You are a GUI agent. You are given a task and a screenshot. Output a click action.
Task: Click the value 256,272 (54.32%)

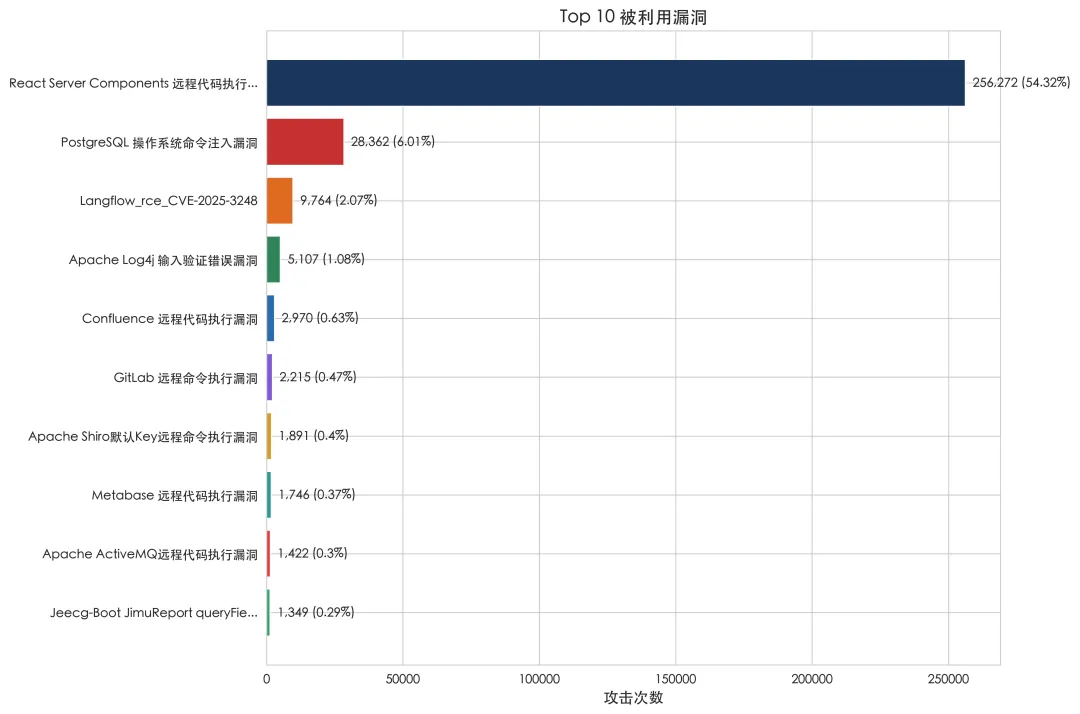(1021, 83)
